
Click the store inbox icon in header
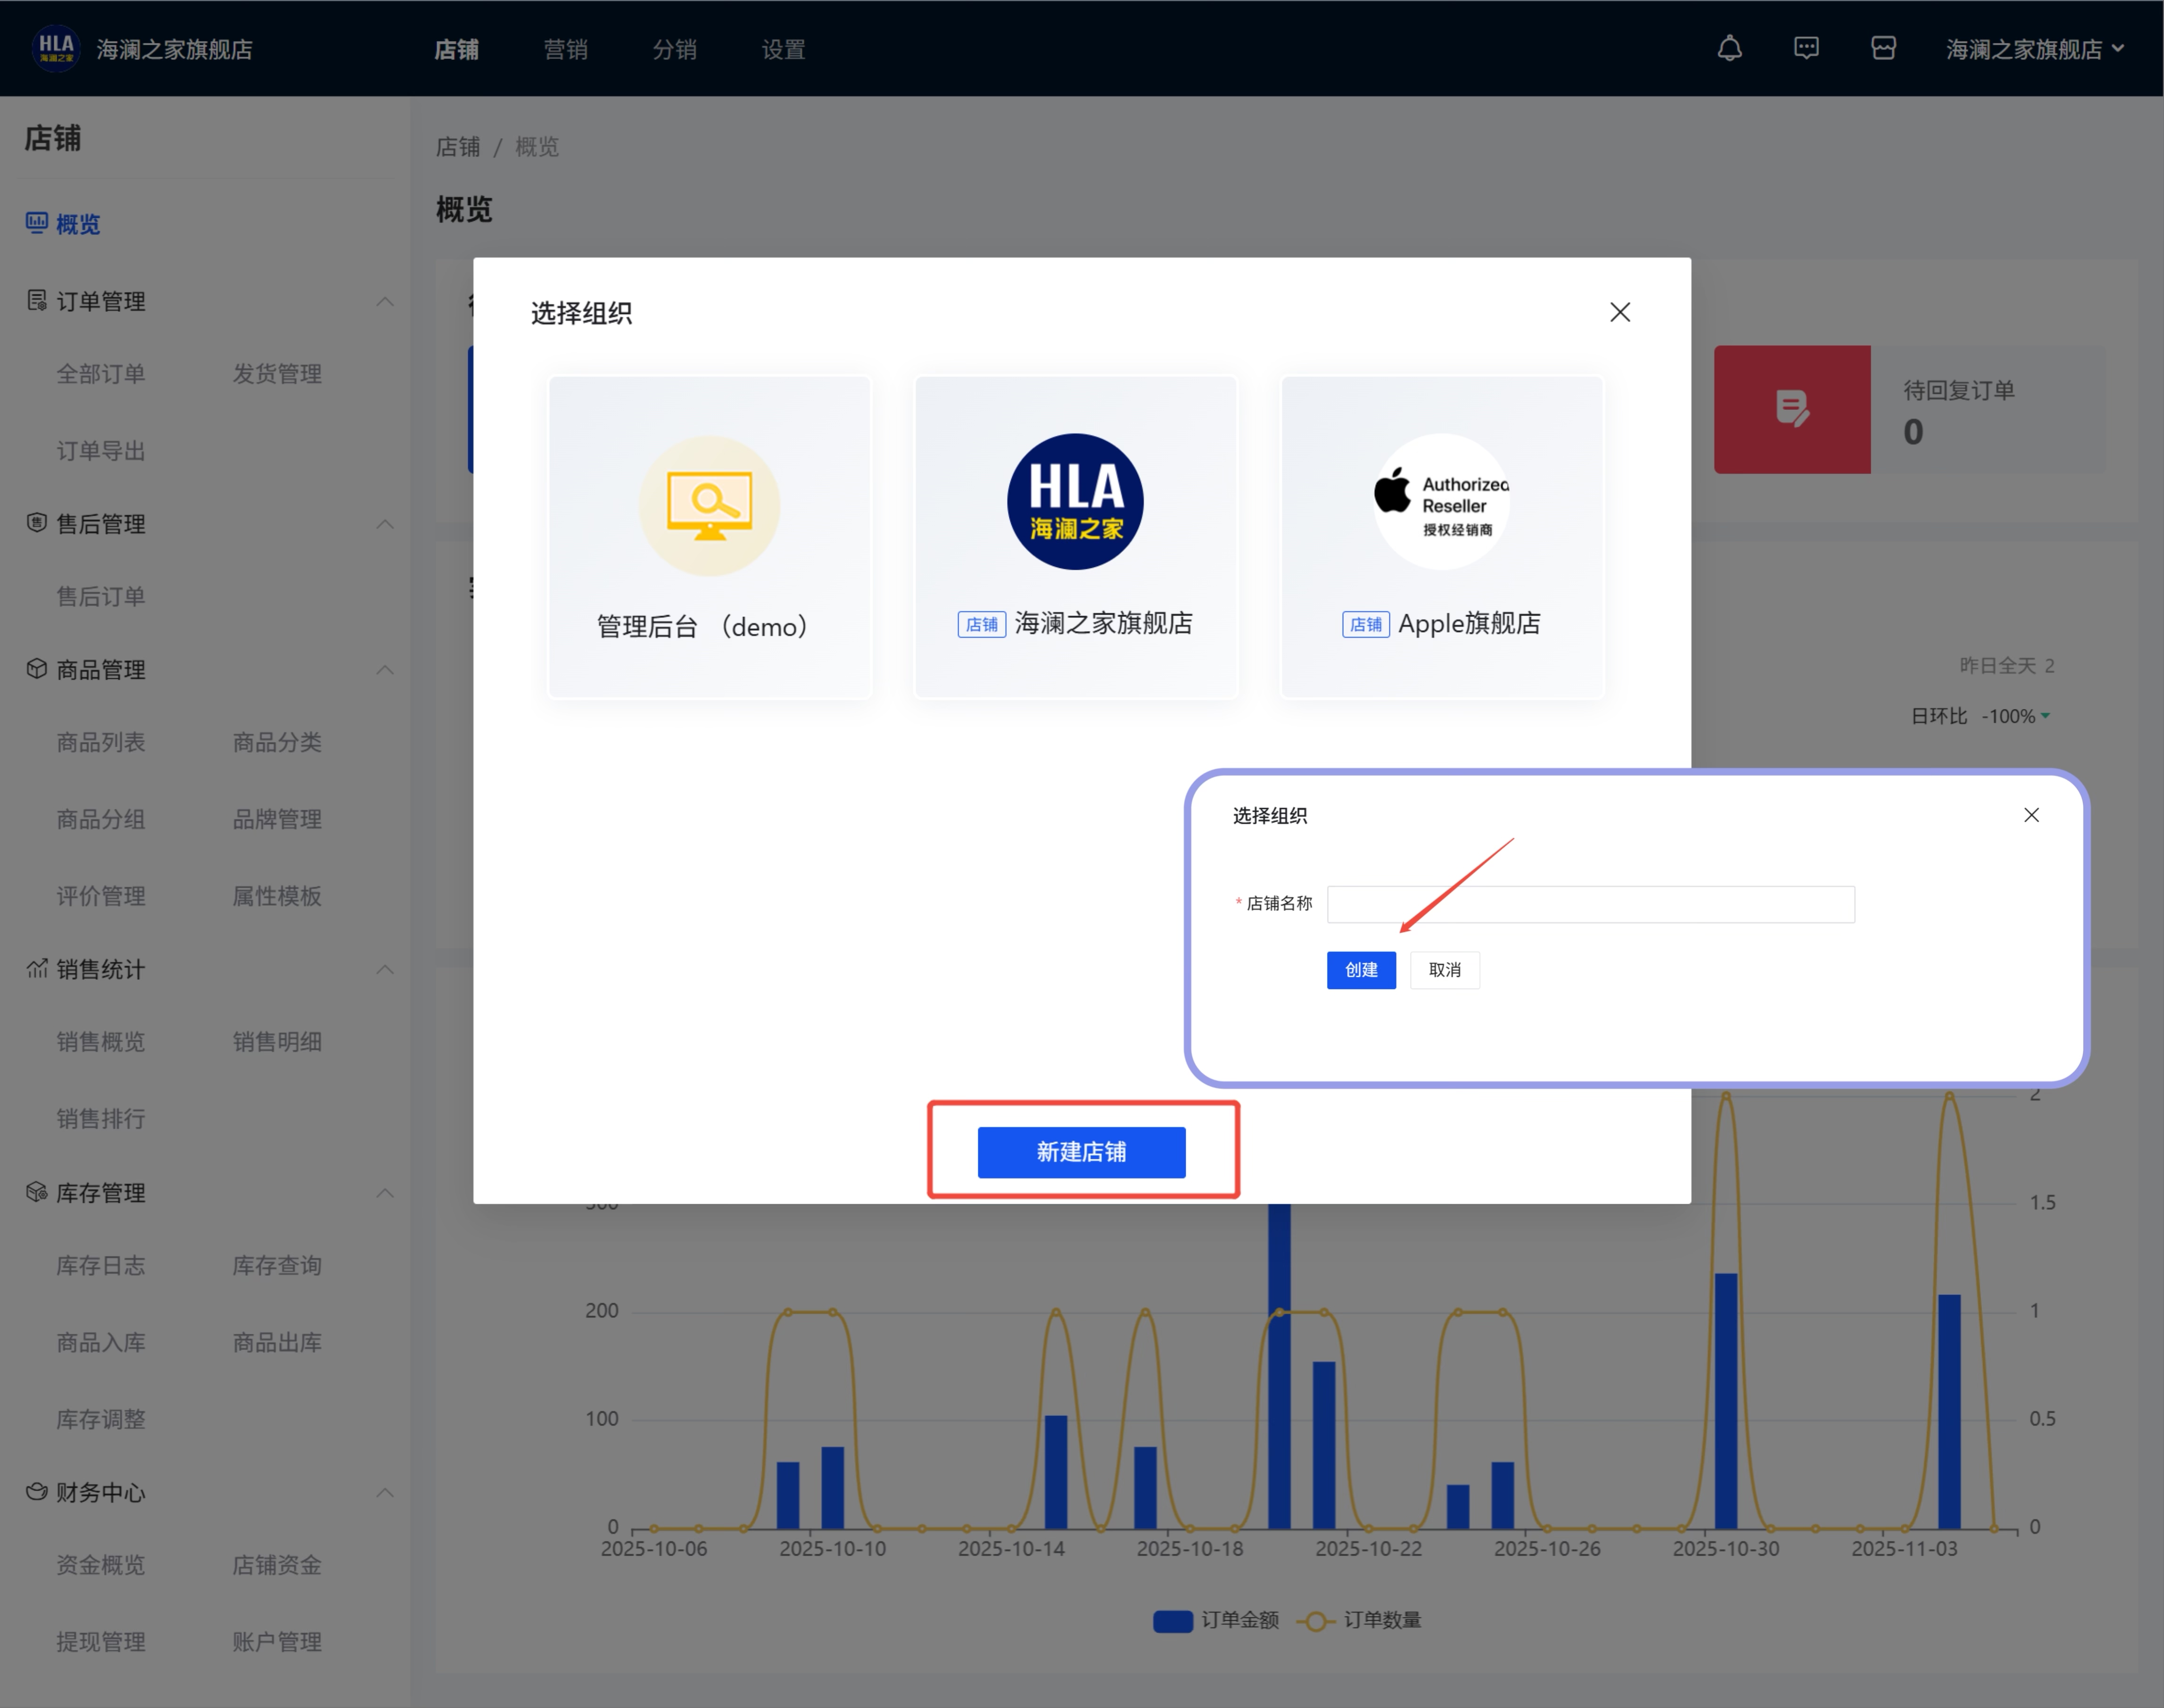[x=1883, y=48]
